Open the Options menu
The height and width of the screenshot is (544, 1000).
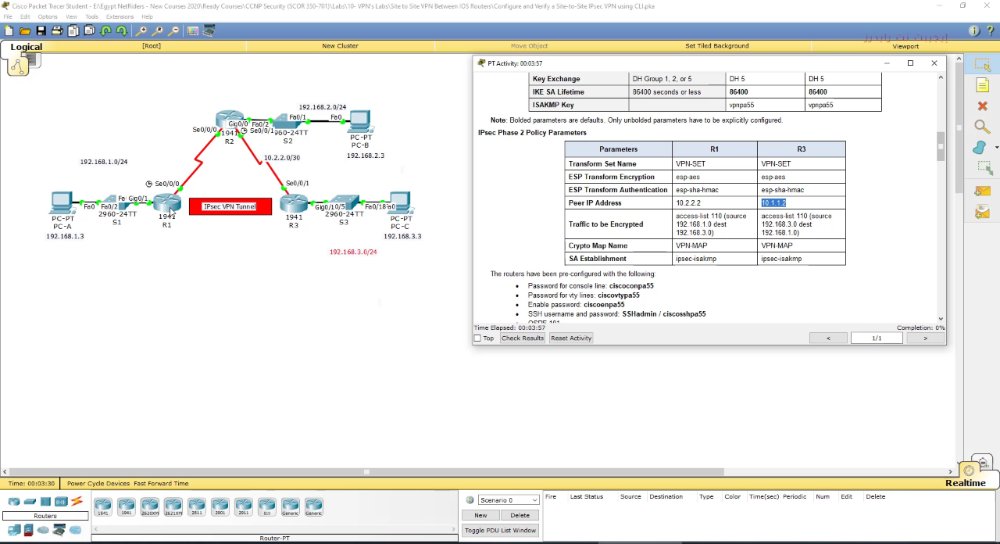point(47,17)
